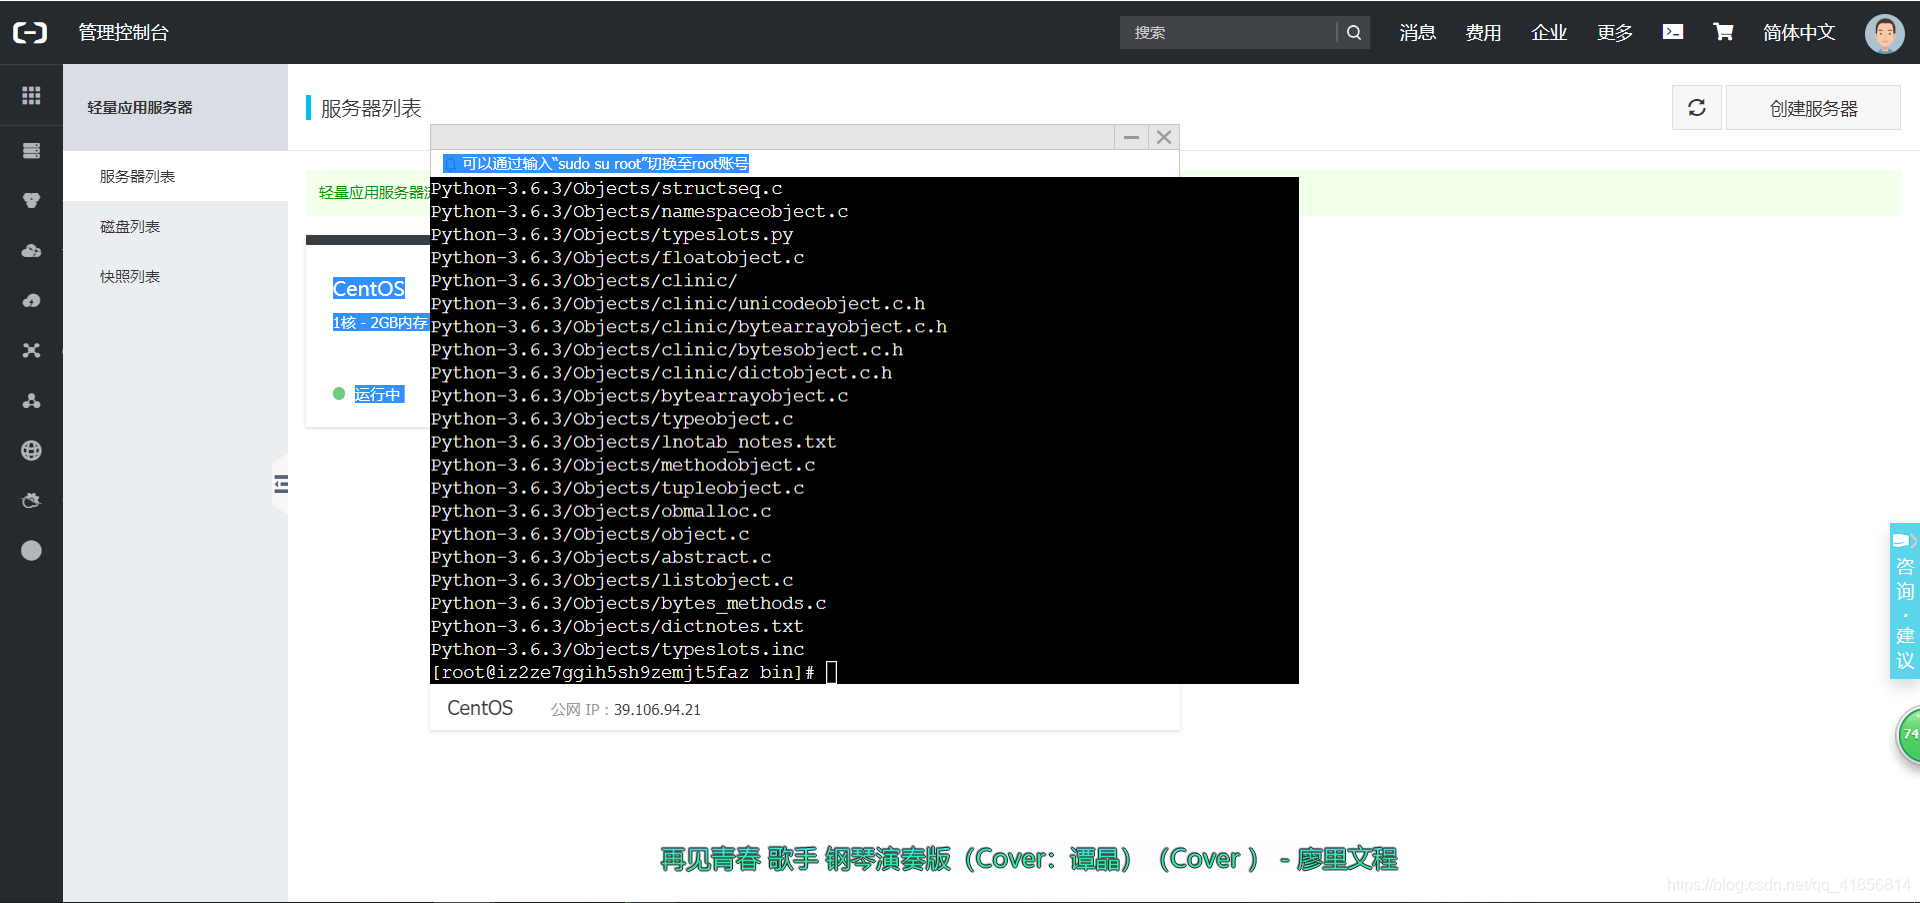
Task: Open the user avatar account menu
Action: click(1884, 33)
